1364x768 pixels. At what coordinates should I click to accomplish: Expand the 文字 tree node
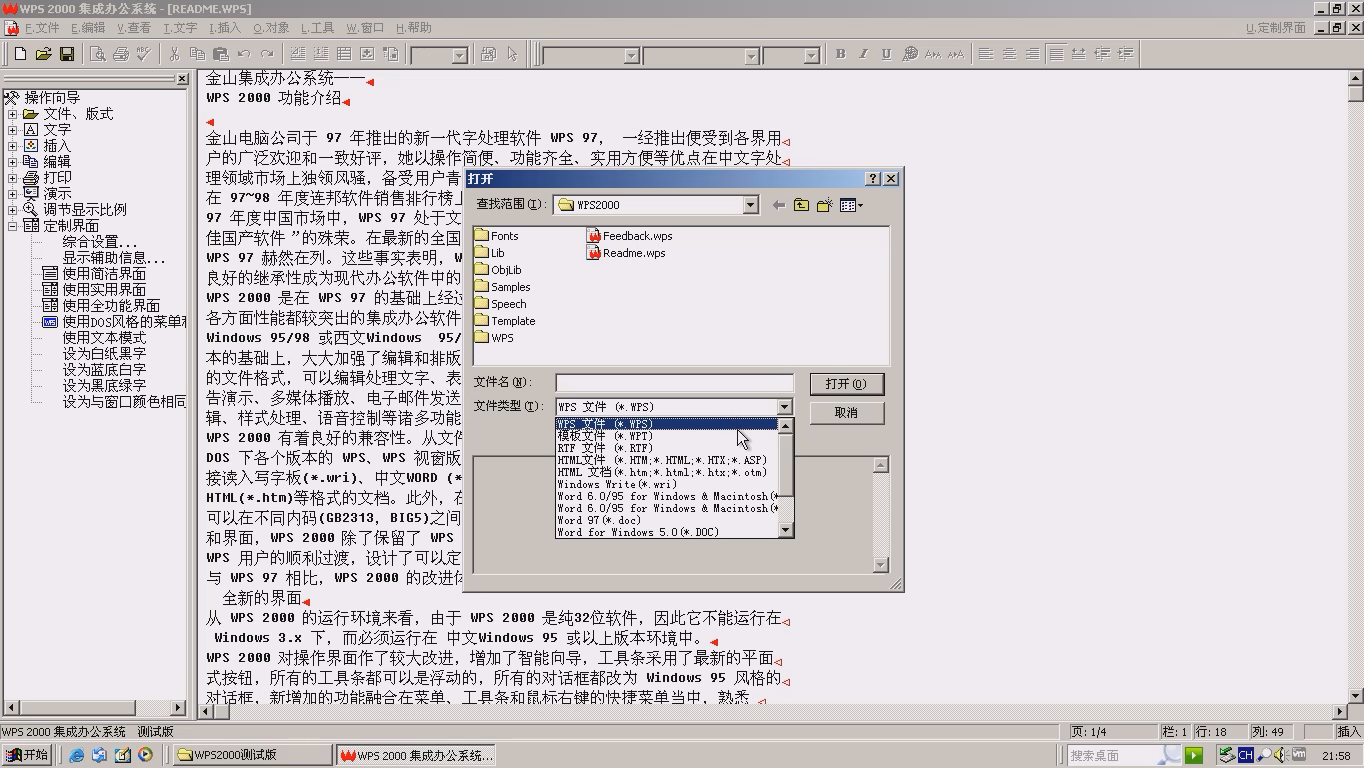click(x=13, y=130)
